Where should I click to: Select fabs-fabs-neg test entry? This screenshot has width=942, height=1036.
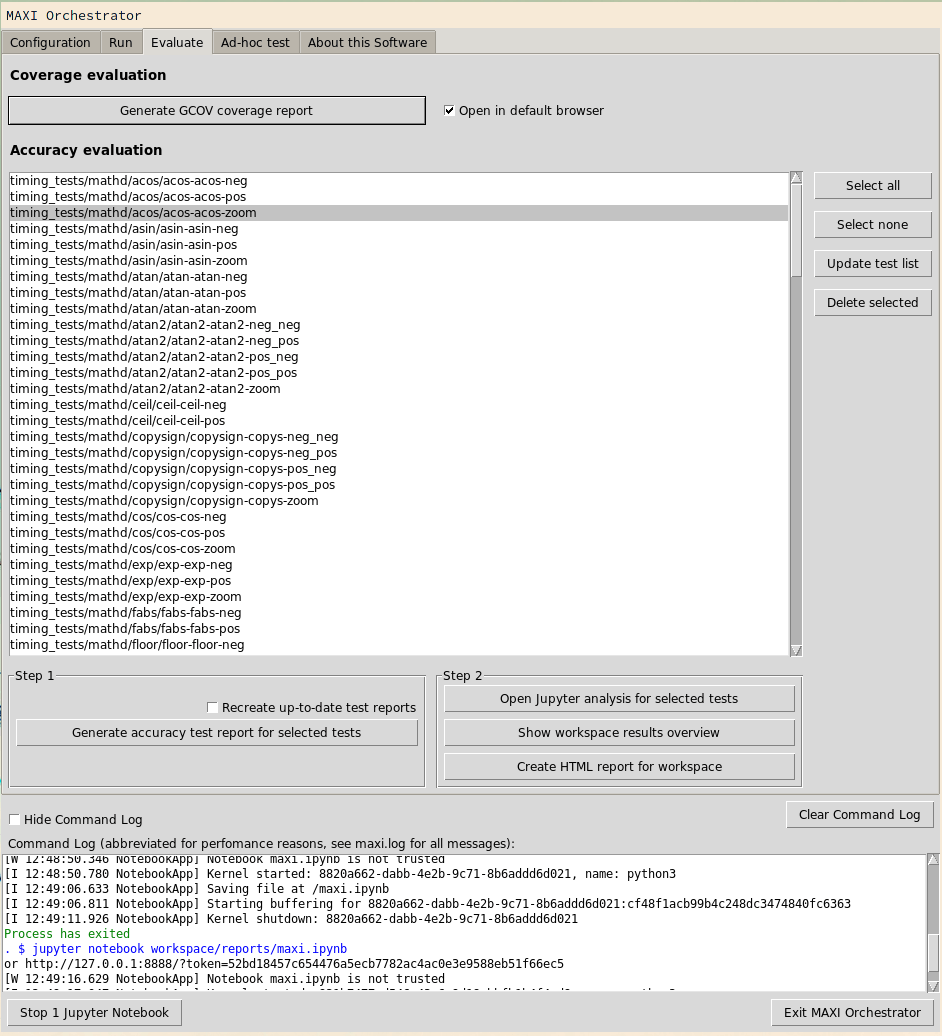point(399,613)
